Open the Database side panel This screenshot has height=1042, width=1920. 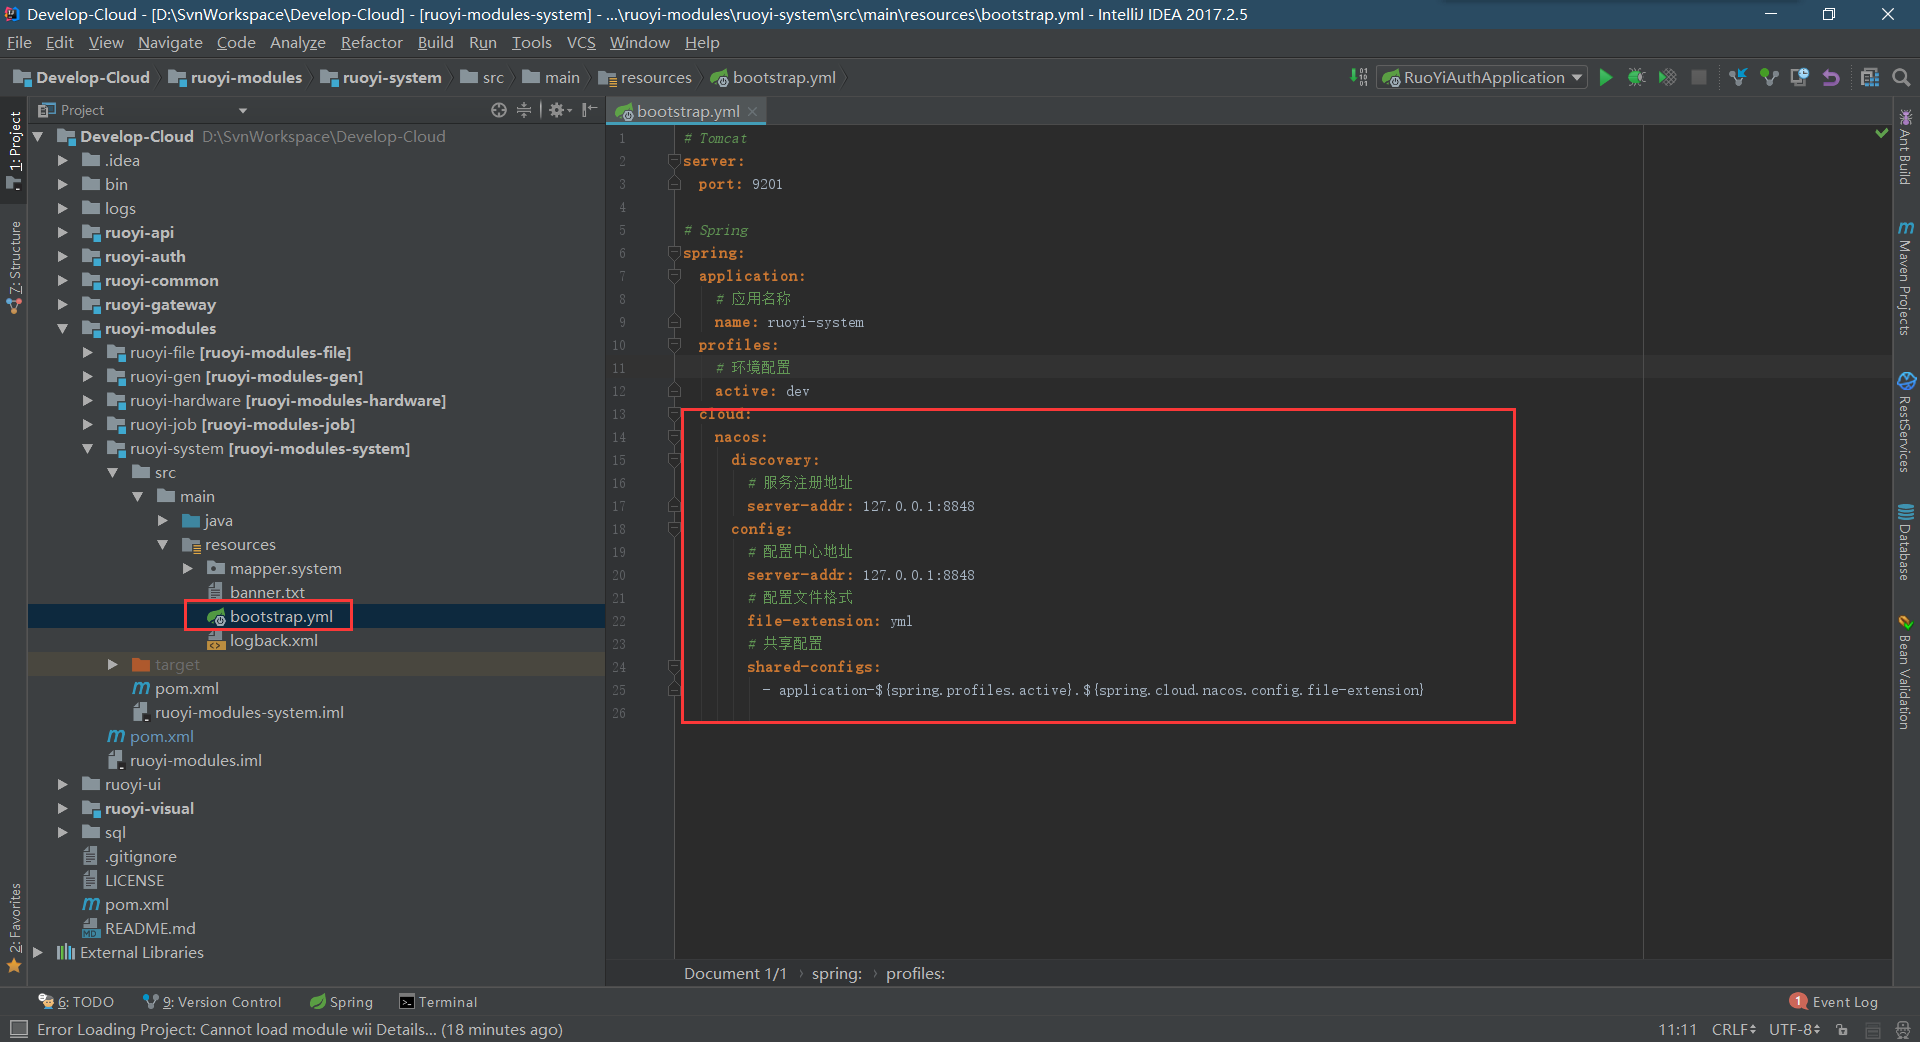click(x=1905, y=542)
